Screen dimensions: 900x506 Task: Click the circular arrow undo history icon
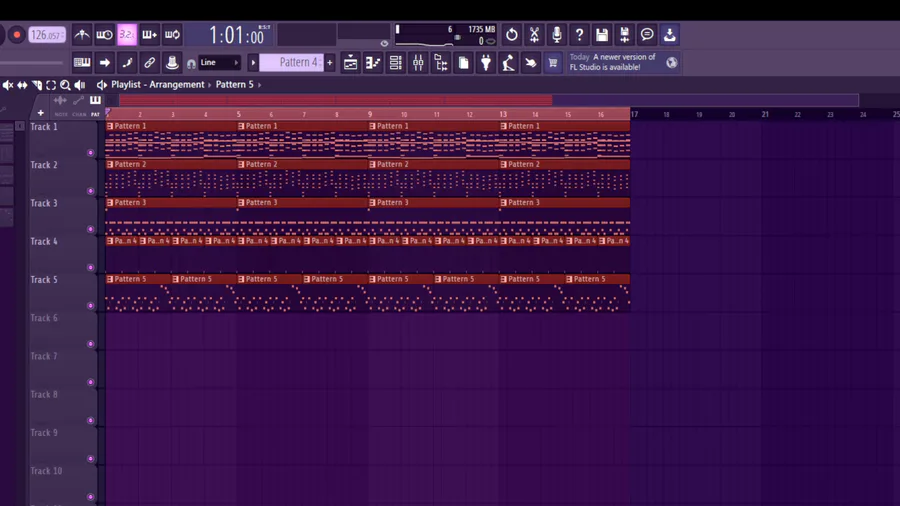[x=511, y=35]
